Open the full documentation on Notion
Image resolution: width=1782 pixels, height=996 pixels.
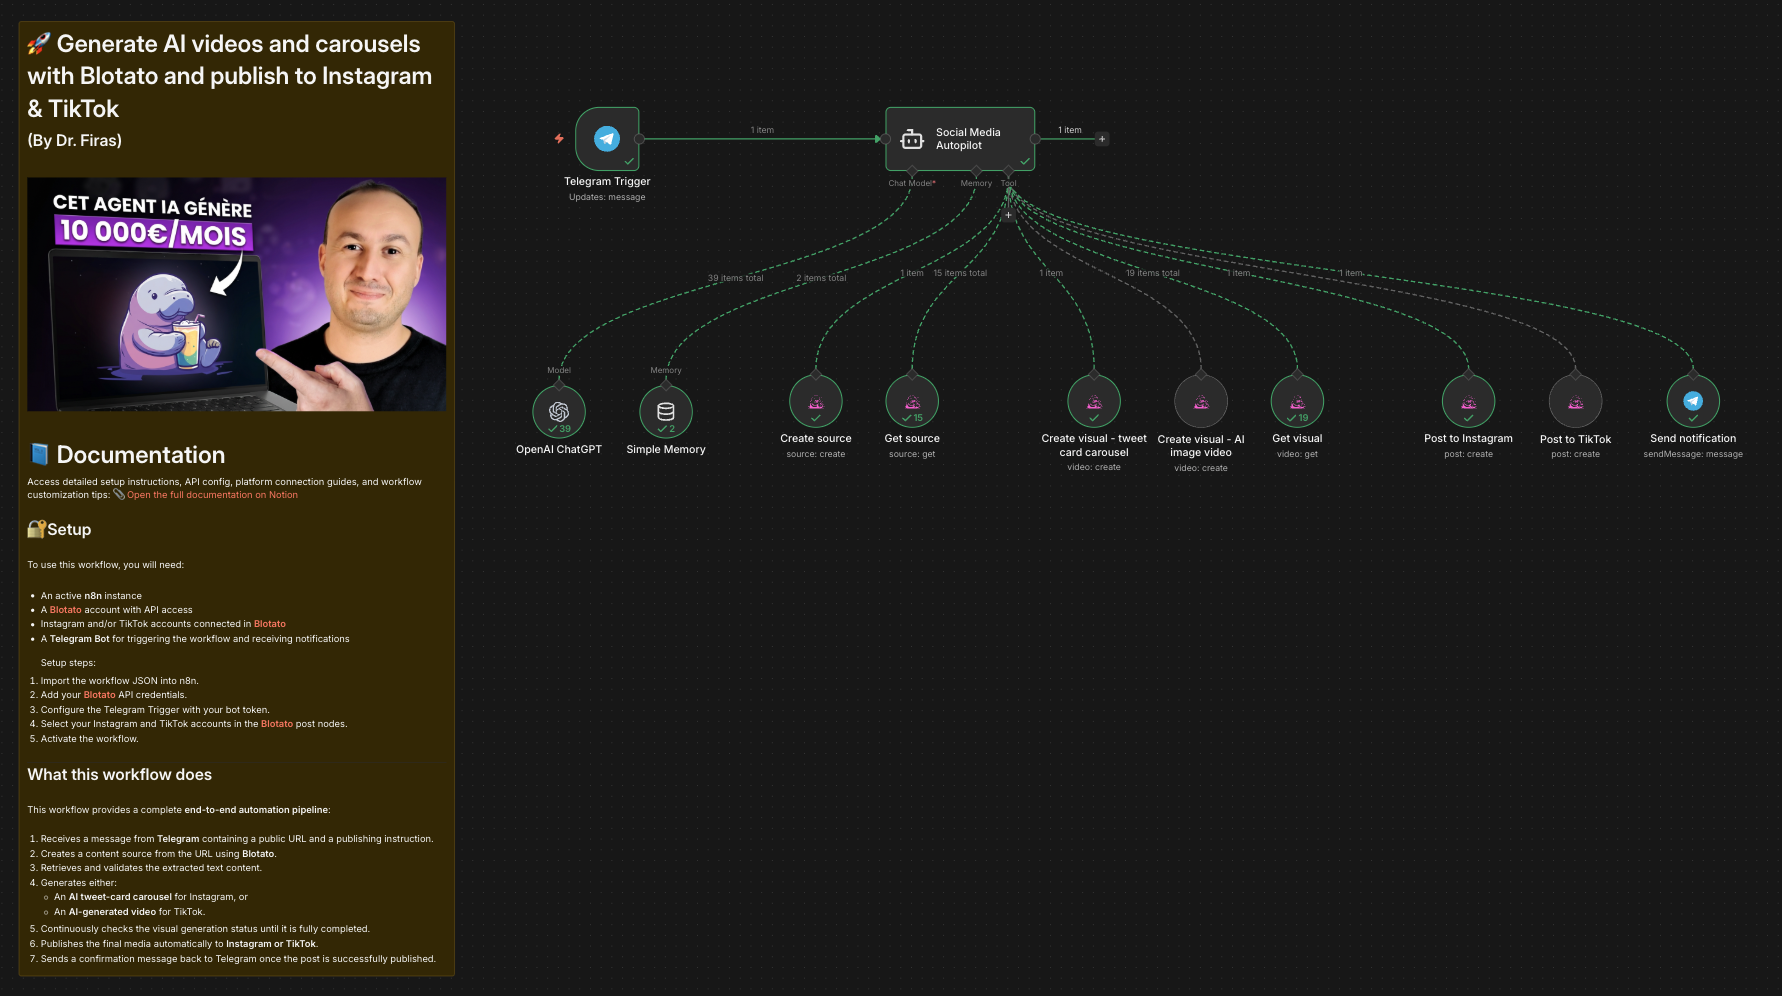point(211,494)
